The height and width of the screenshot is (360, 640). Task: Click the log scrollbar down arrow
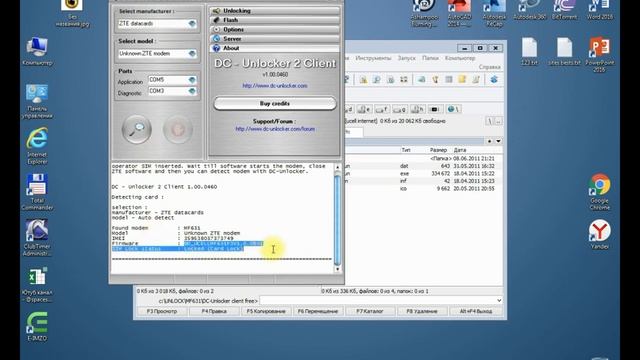pyautogui.click(x=337, y=269)
